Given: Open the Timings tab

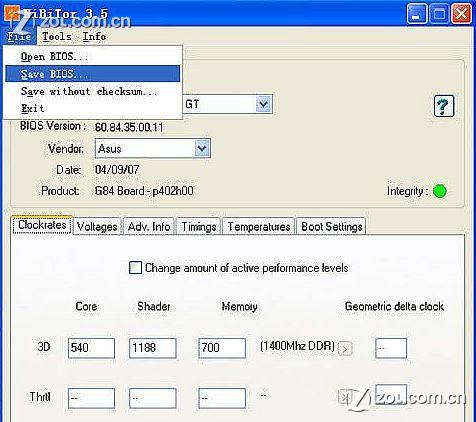Looking at the screenshot, I should [x=199, y=227].
